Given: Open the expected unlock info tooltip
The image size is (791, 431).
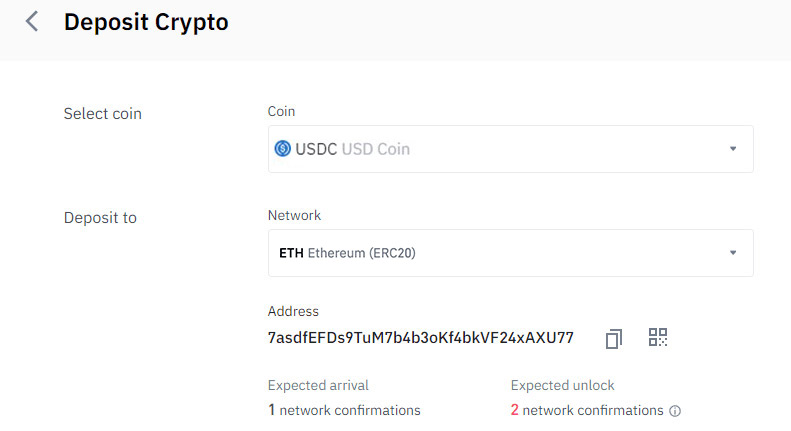Looking at the screenshot, I should (x=675, y=411).
